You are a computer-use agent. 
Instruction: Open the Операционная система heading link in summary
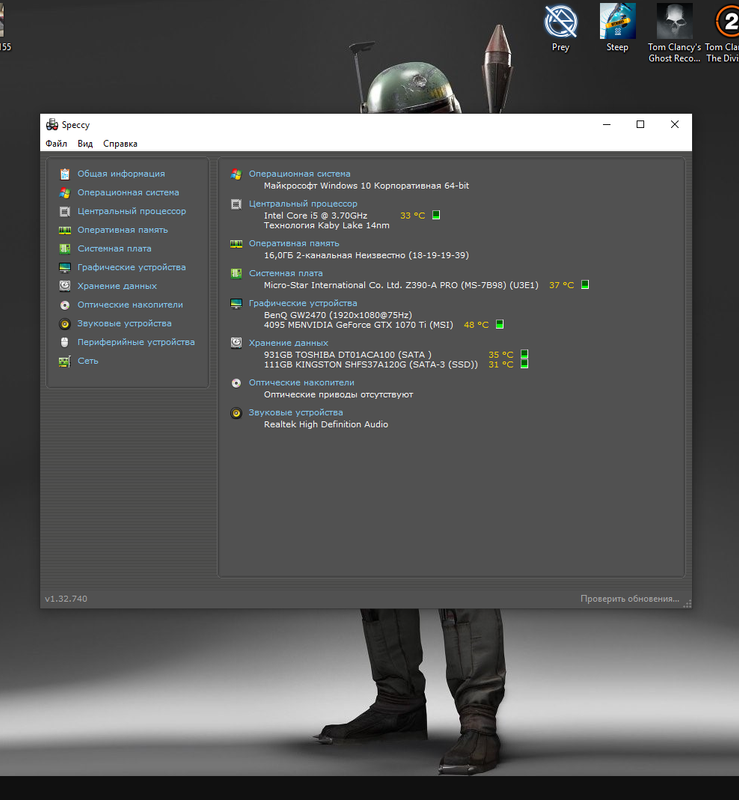pyautogui.click(x=300, y=174)
